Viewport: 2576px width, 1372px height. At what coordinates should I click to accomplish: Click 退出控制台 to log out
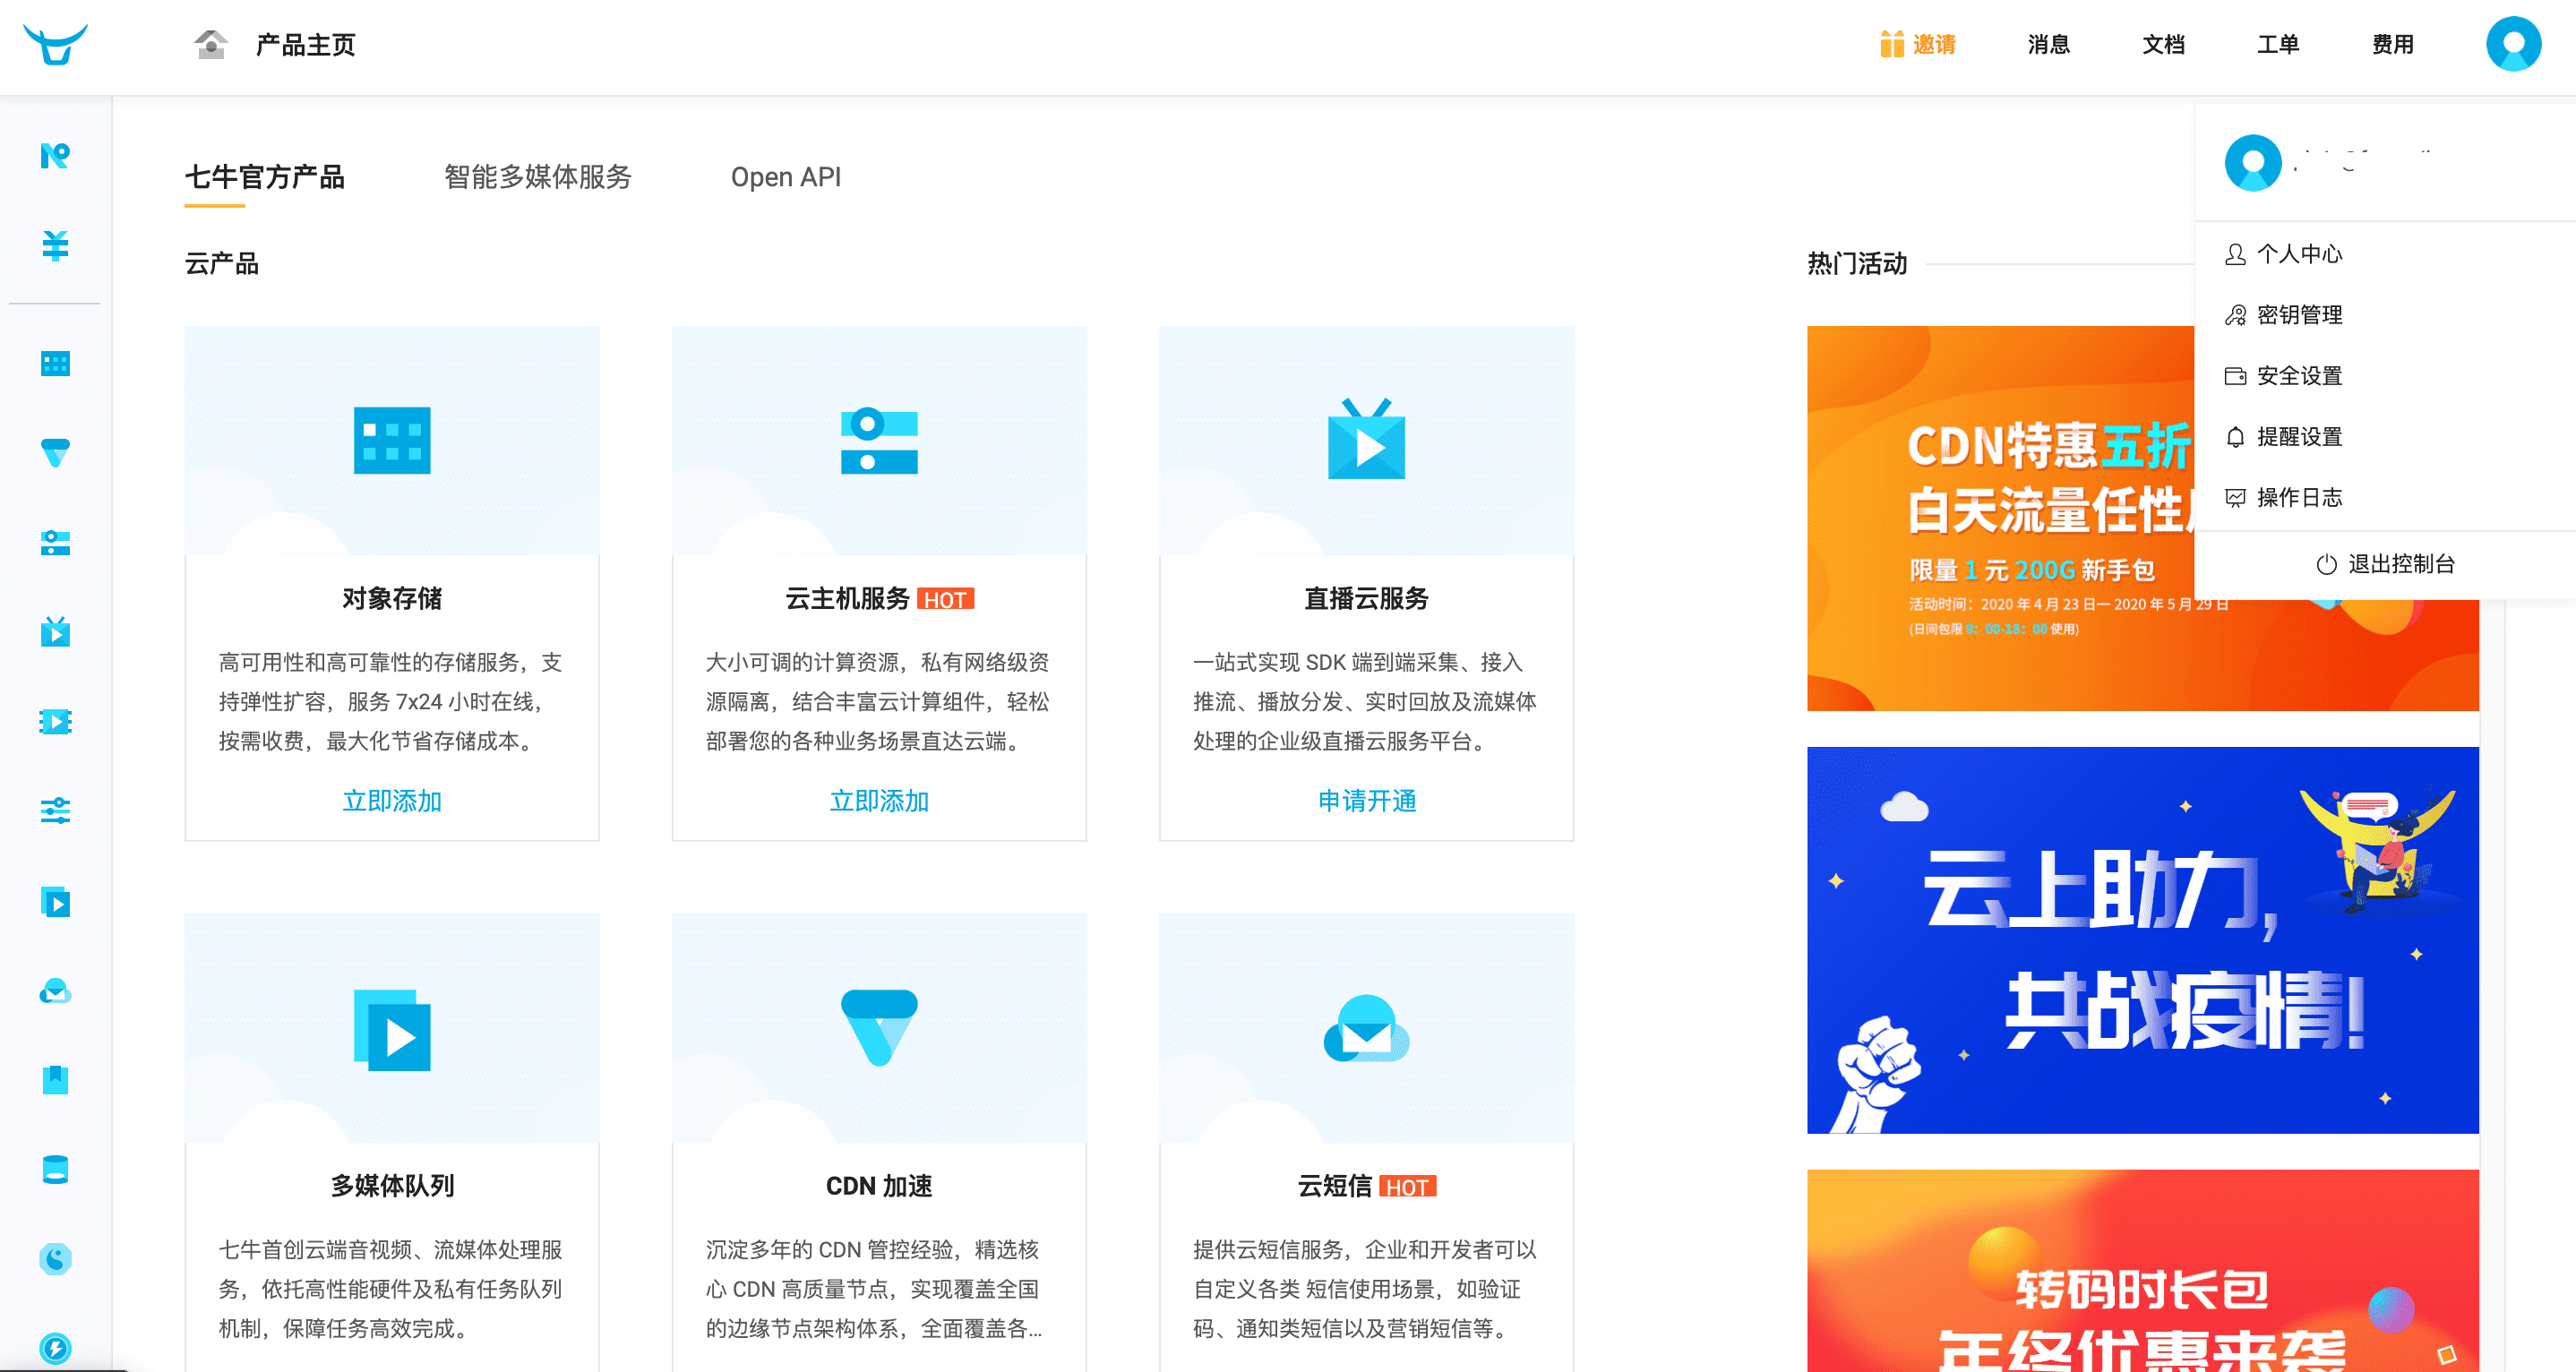(2386, 564)
